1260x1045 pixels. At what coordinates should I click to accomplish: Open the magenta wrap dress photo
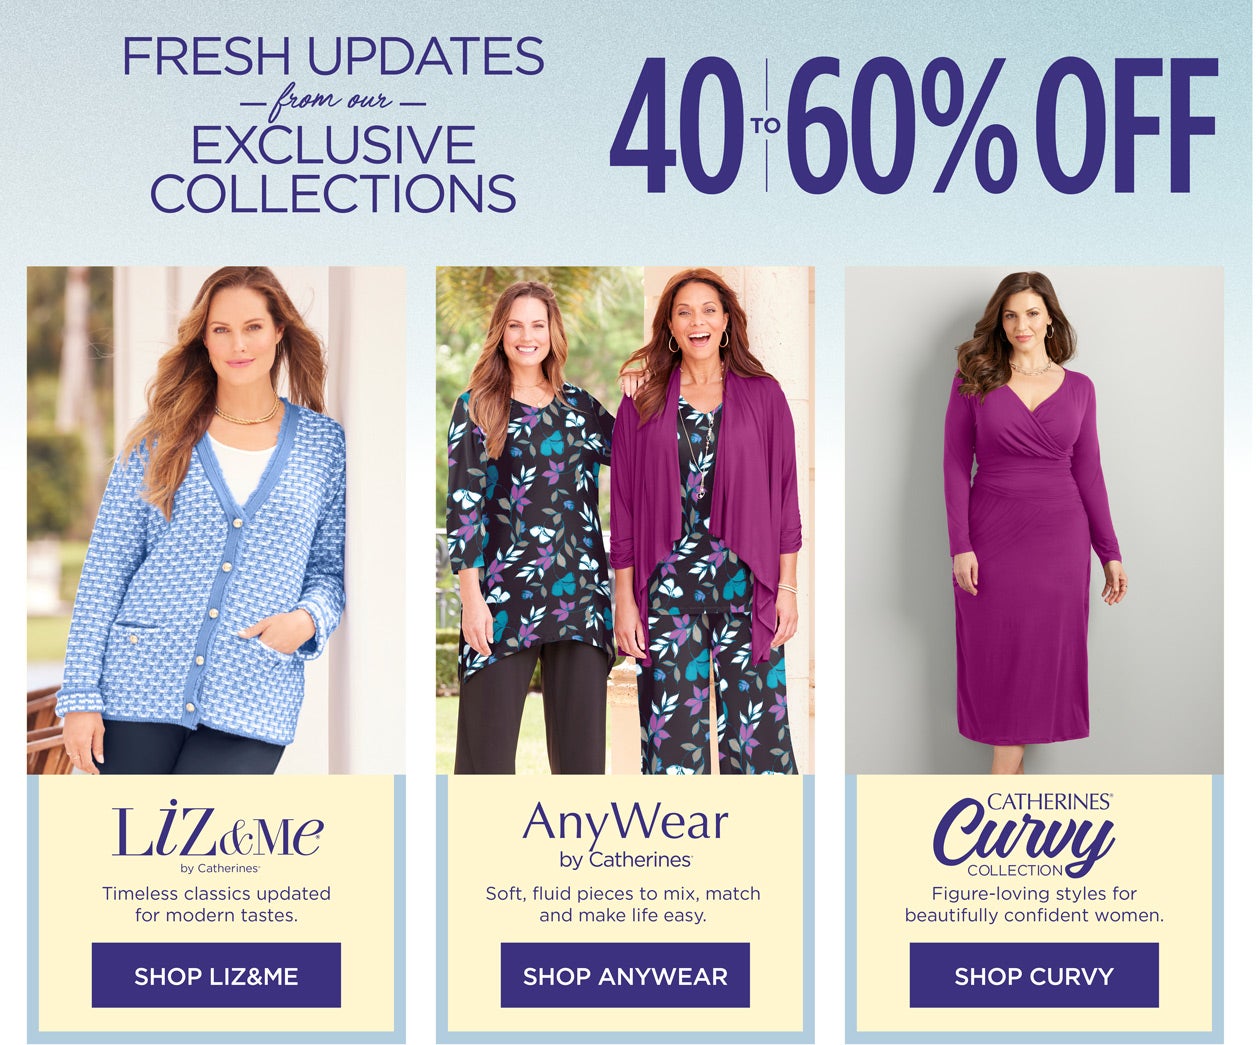pyautogui.click(x=1034, y=520)
